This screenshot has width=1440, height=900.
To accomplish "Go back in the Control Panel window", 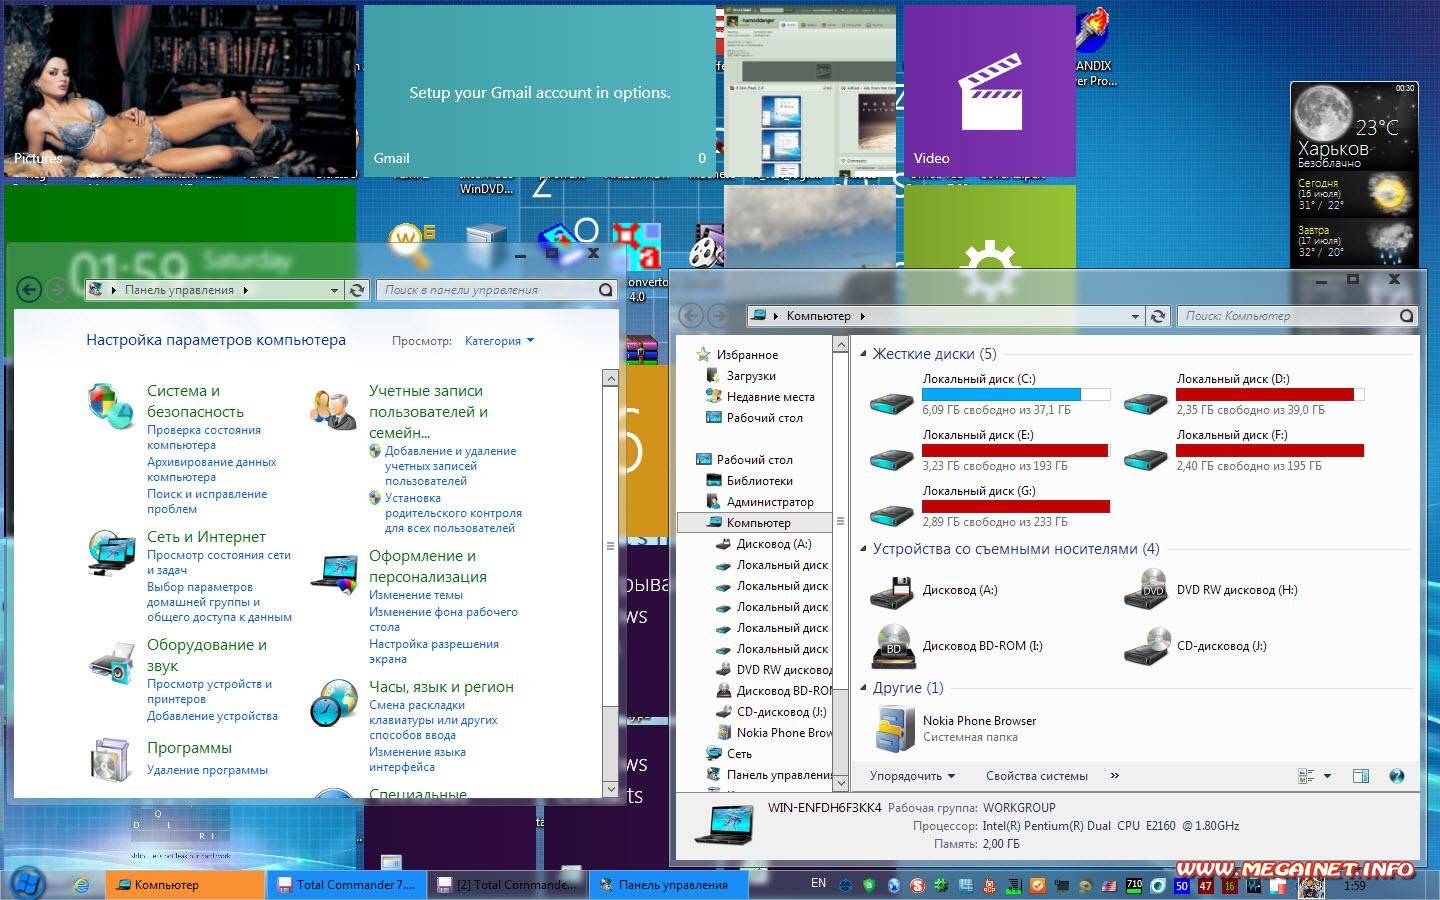I will pos(29,290).
